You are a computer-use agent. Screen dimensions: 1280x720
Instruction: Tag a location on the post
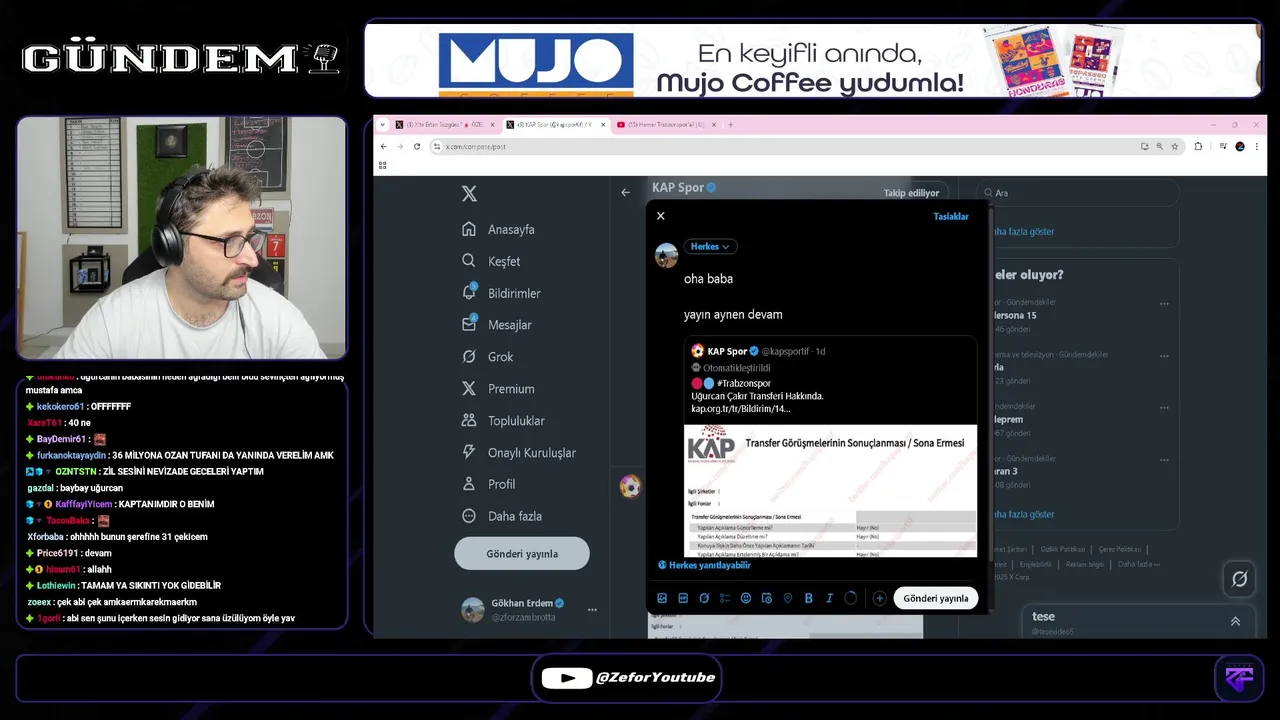point(788,598)
